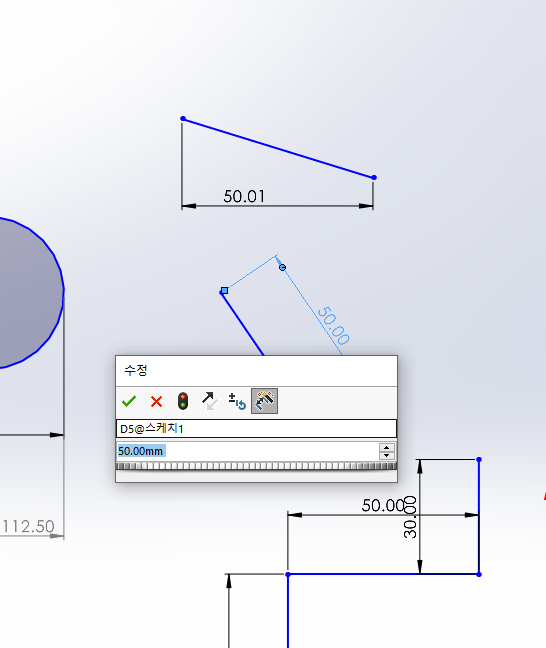Viewport: 546px width, 648px height.
Task: Select the black horizontal 50.00 dimension near the rectangle
Action: (383, 505)
